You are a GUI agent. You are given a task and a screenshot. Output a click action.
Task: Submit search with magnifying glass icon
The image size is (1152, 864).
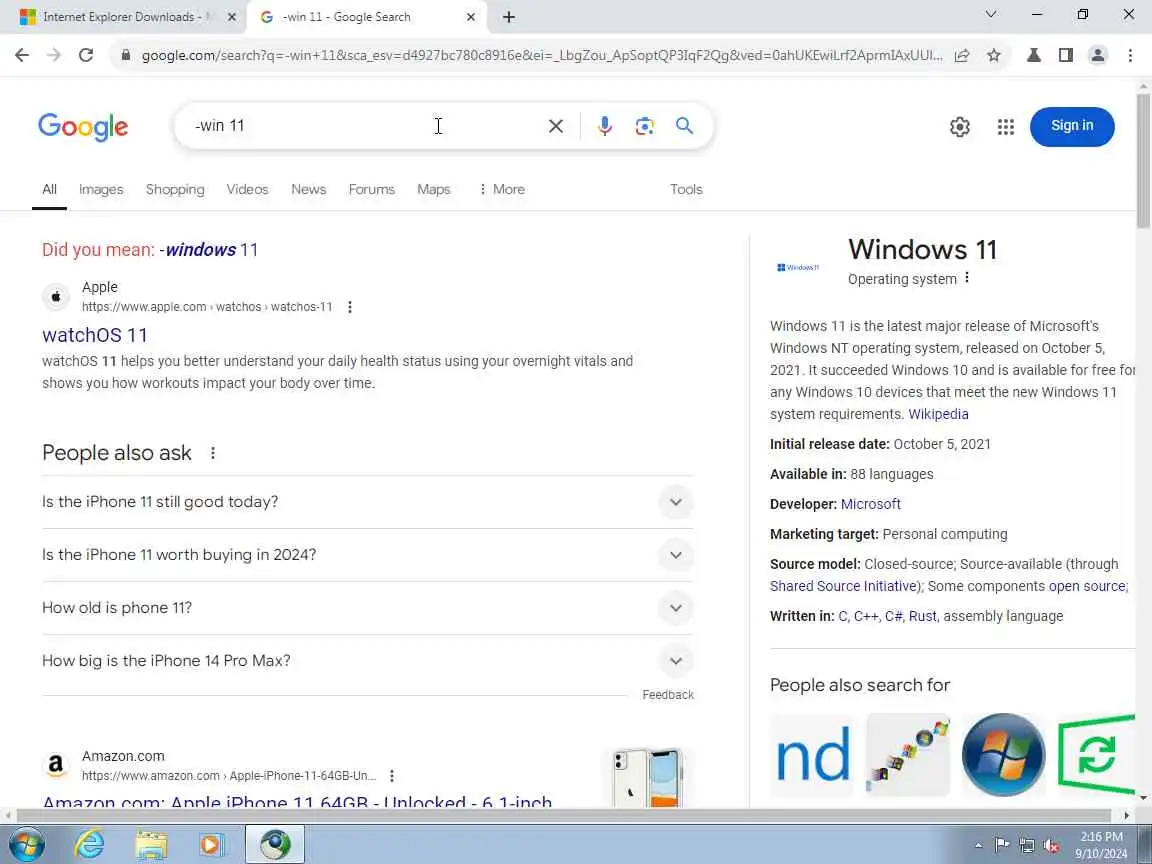pyautogui.click(x=684, y=126)
